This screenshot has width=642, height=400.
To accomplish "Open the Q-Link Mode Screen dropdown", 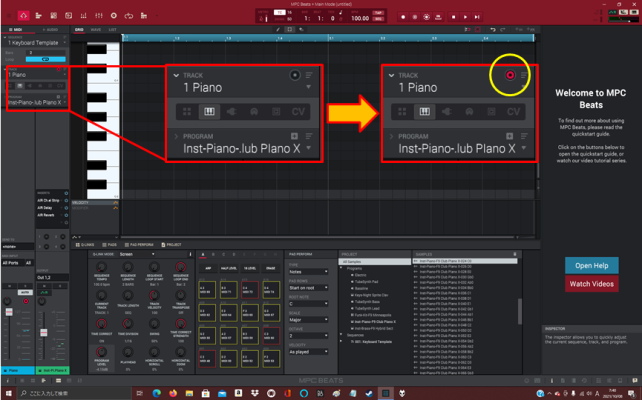I will 137,254.
